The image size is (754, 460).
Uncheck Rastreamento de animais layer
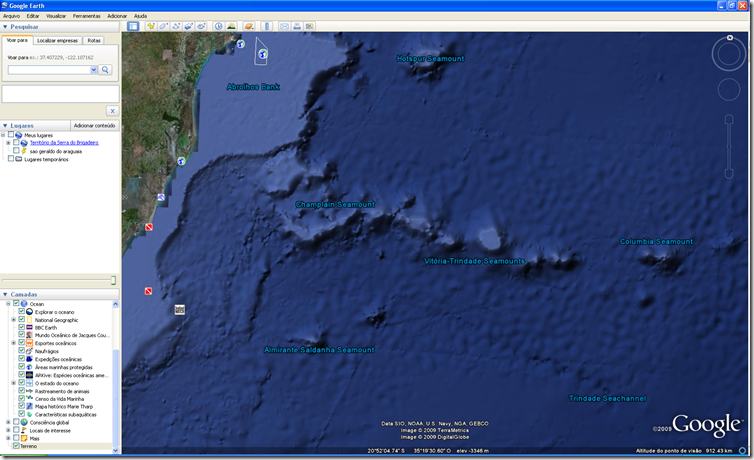[x=22, y=391]
